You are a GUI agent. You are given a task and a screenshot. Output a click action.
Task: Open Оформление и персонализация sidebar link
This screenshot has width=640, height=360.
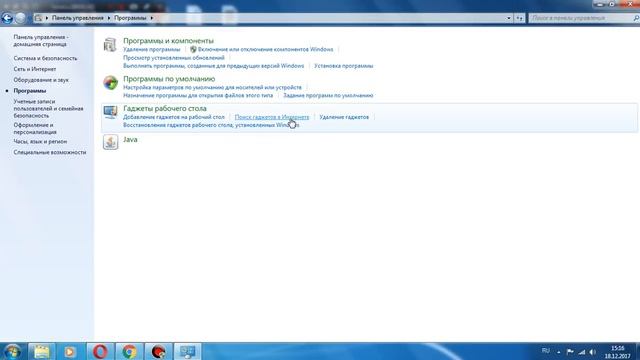pos(35,129)
